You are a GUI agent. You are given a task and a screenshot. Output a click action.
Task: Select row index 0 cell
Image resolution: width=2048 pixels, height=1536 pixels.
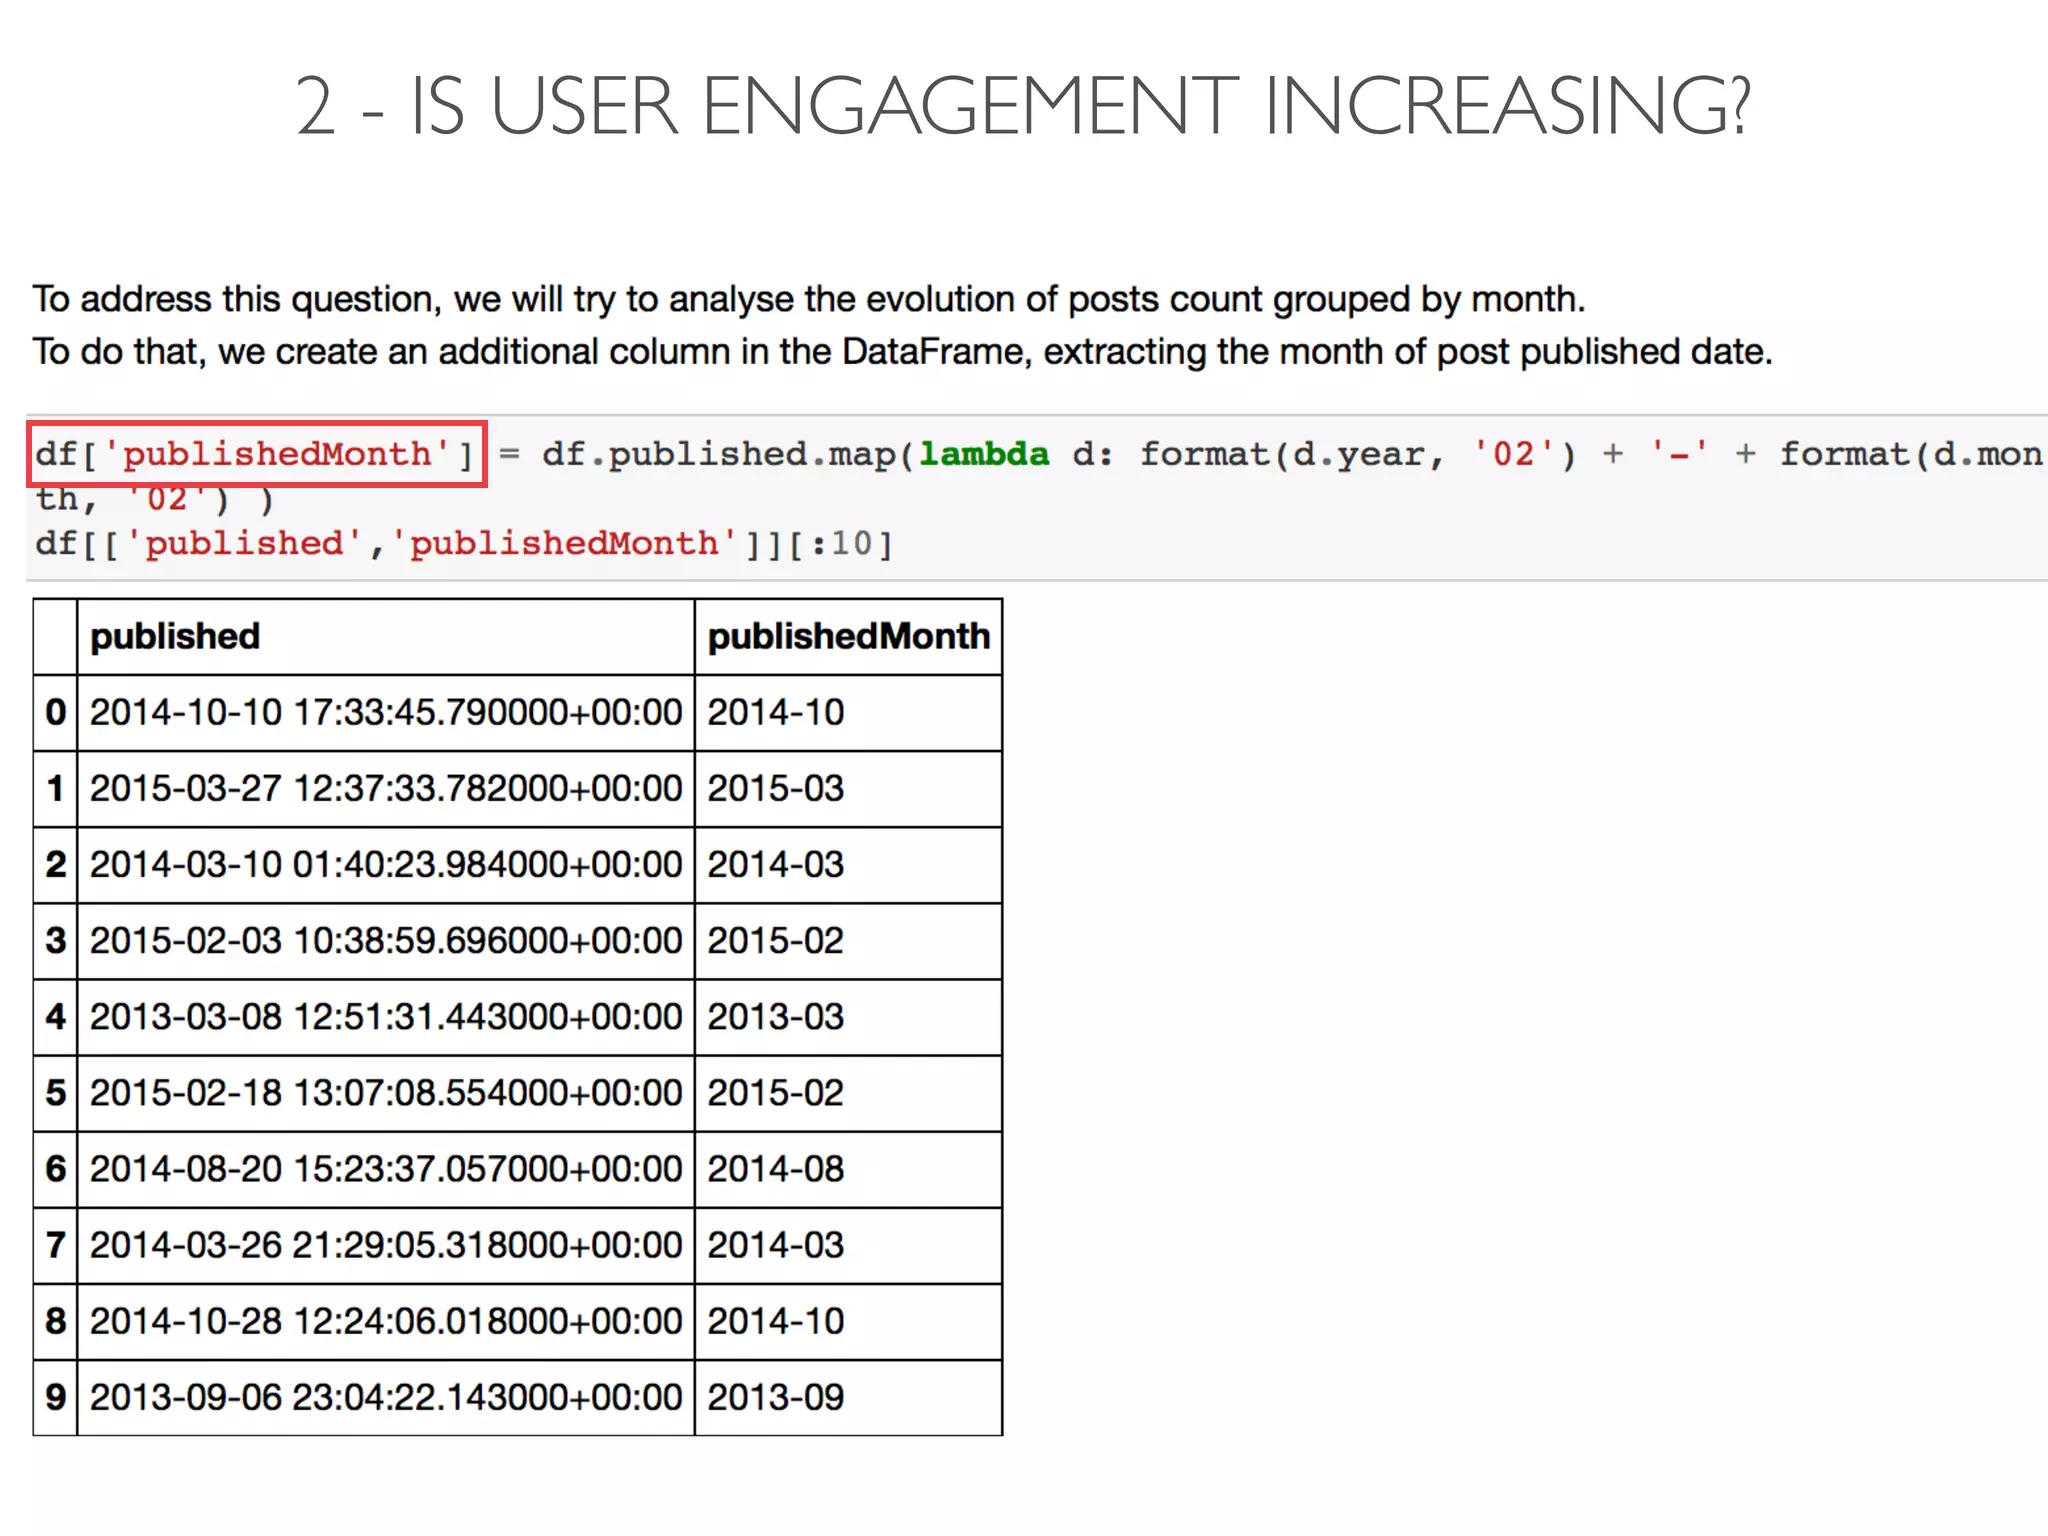click(56, 713)
